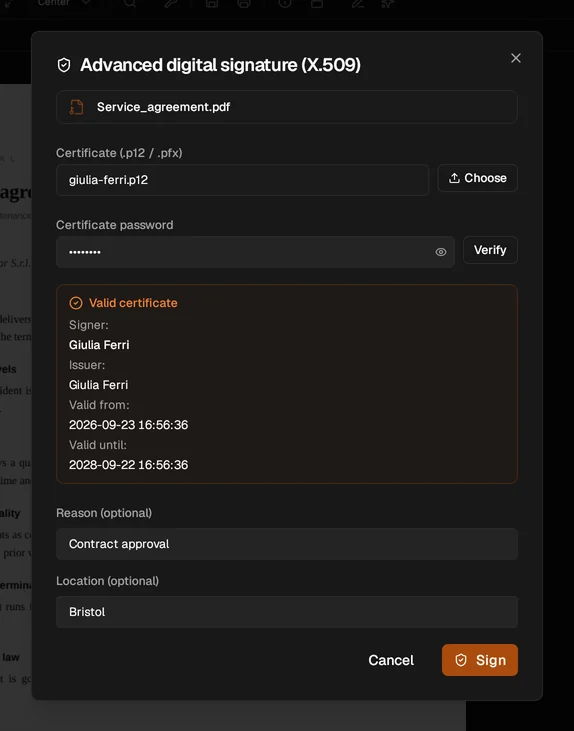Click the Certificate (.p12 / .pfx) label
Image resolution: width=574 pixels, height=731 pixels.
coord(119,153)
